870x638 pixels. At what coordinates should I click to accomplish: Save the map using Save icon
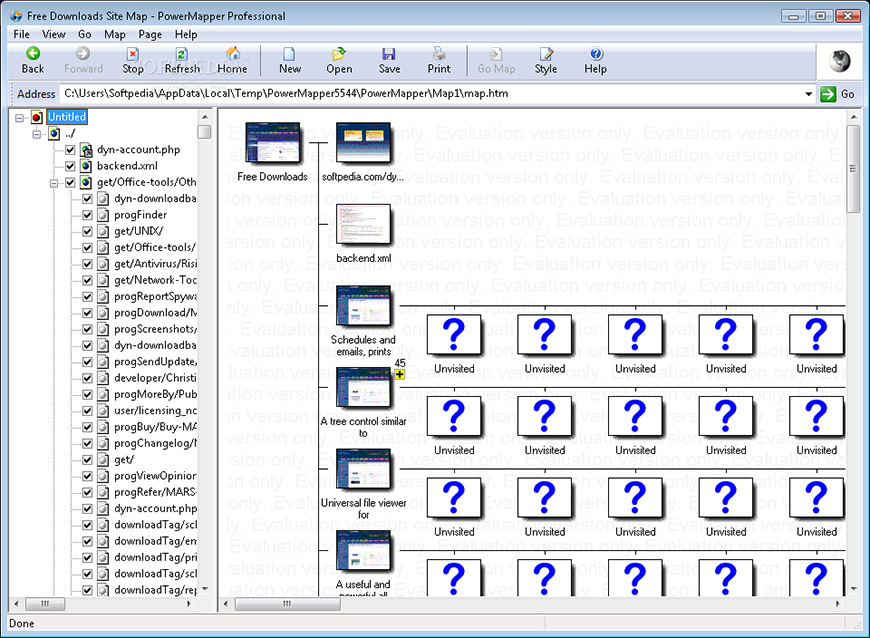click(389, 55)
